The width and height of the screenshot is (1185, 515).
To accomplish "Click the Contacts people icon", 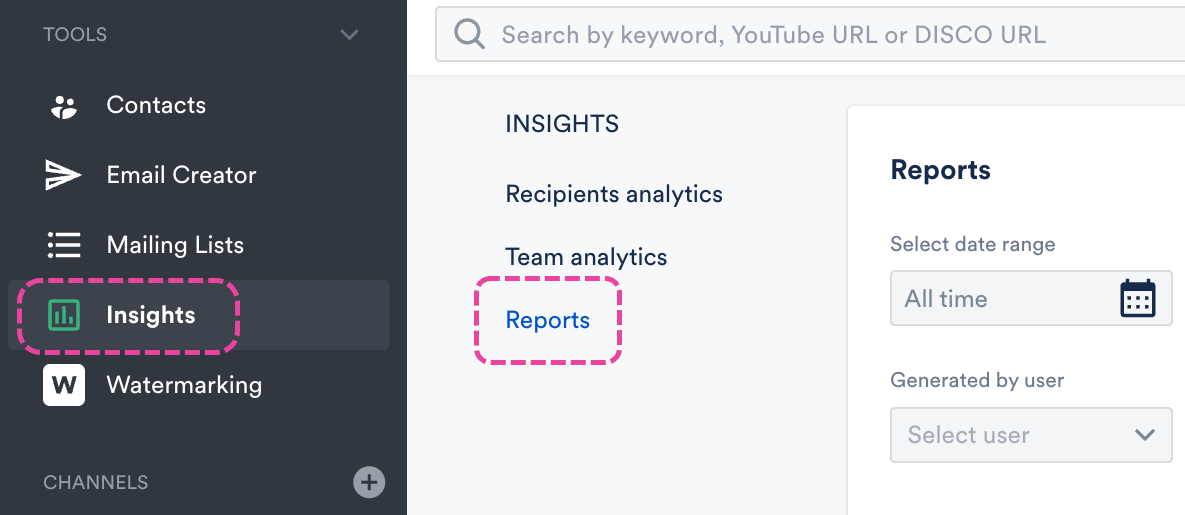I will pyautogui.click(x=63, y=107).
